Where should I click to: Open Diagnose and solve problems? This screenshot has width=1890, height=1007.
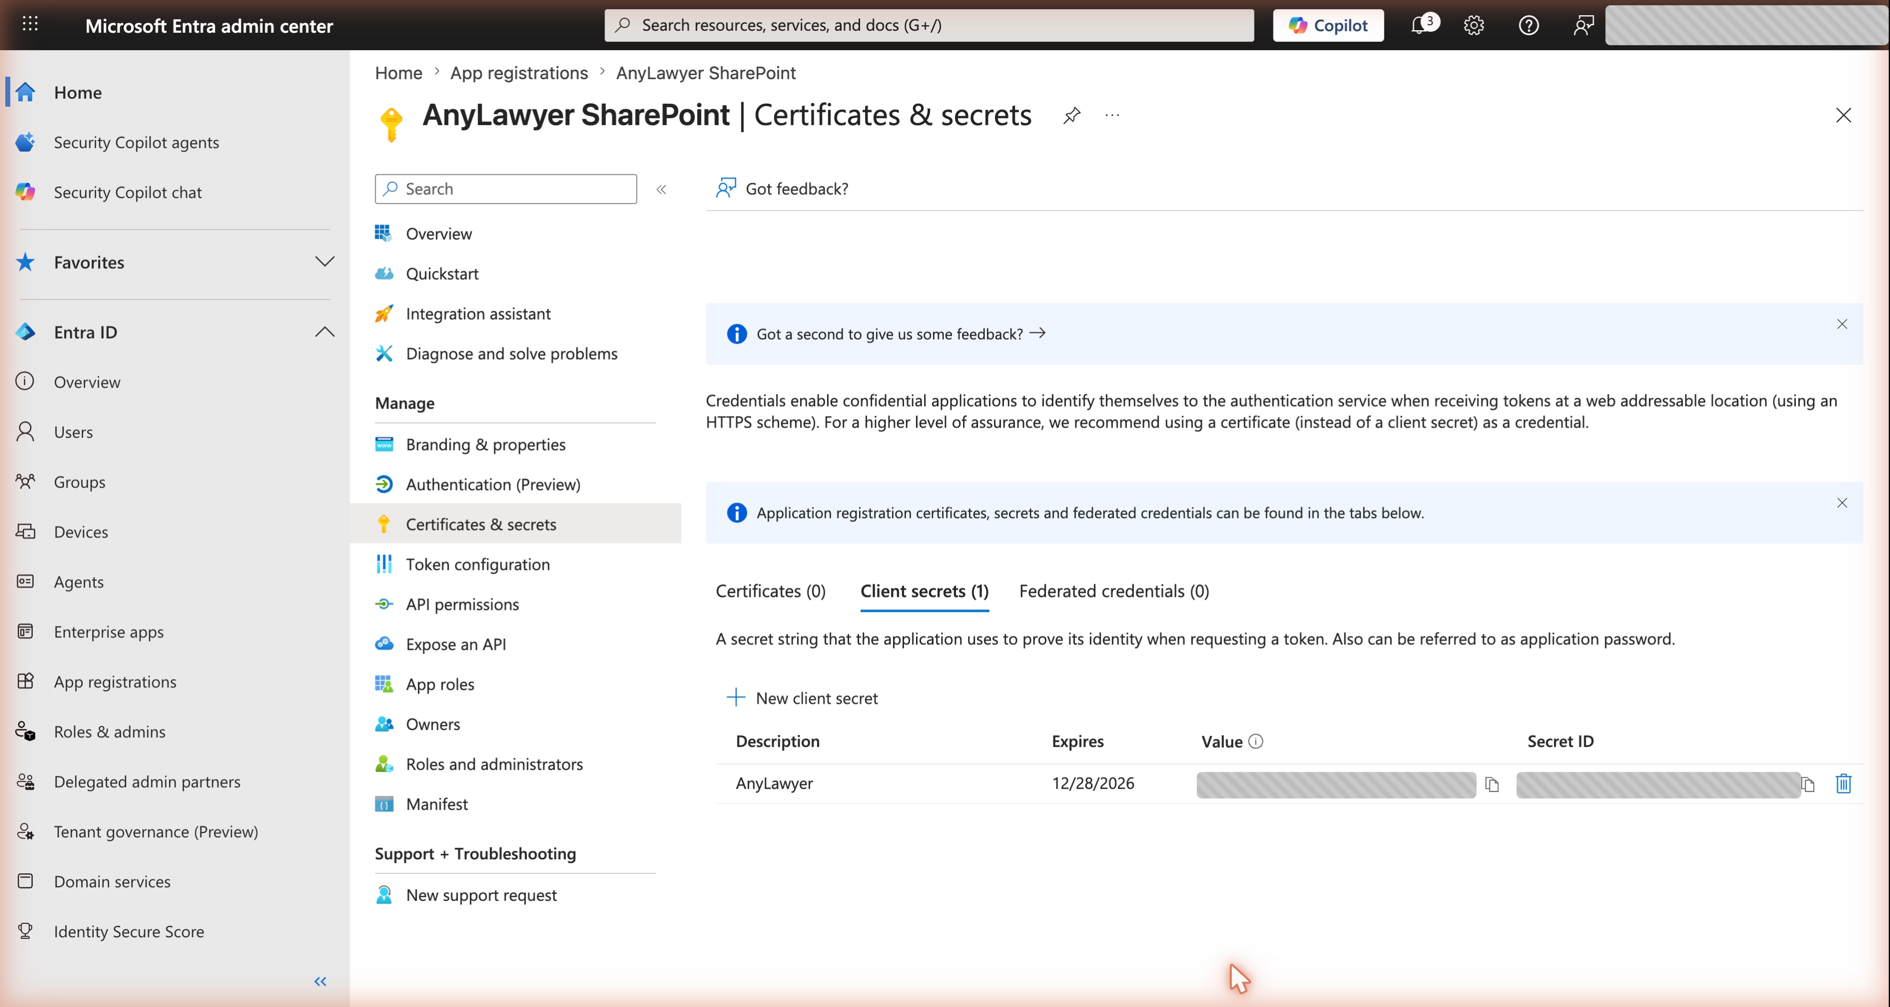(511, 353)
